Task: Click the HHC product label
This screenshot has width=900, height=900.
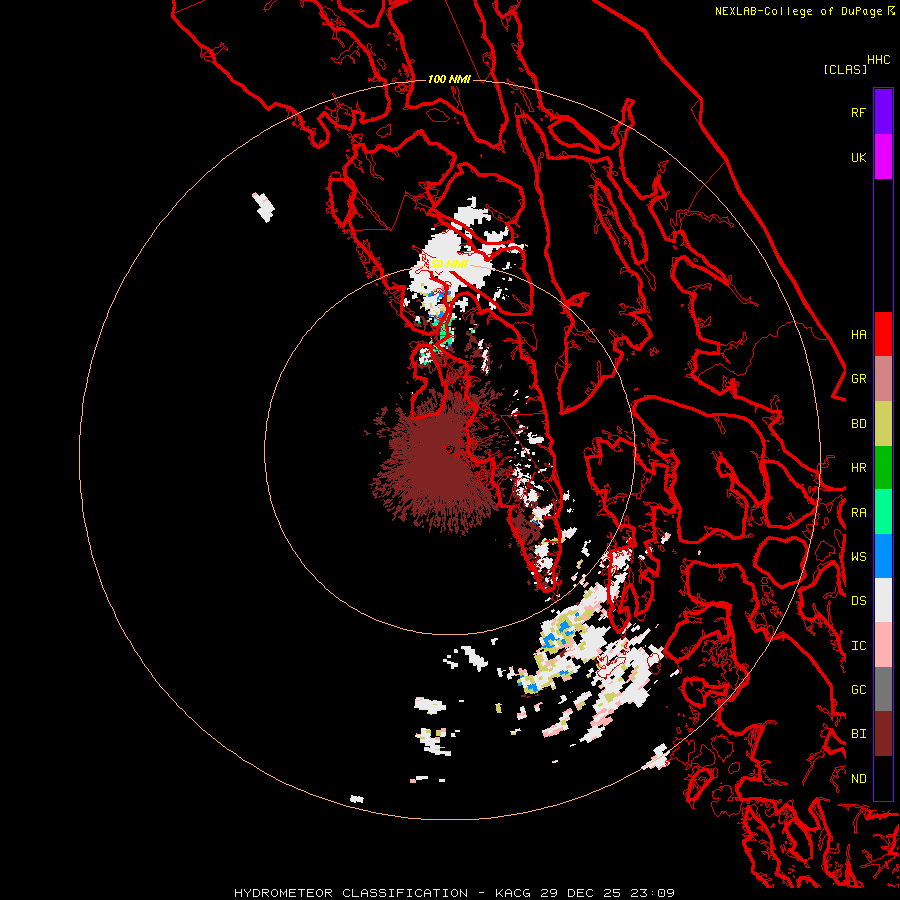Action: [x=878, y=60]
